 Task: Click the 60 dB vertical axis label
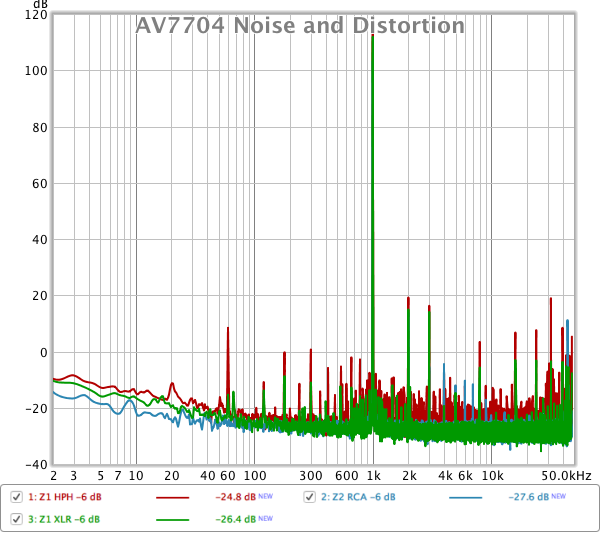(x=40, y=184)
